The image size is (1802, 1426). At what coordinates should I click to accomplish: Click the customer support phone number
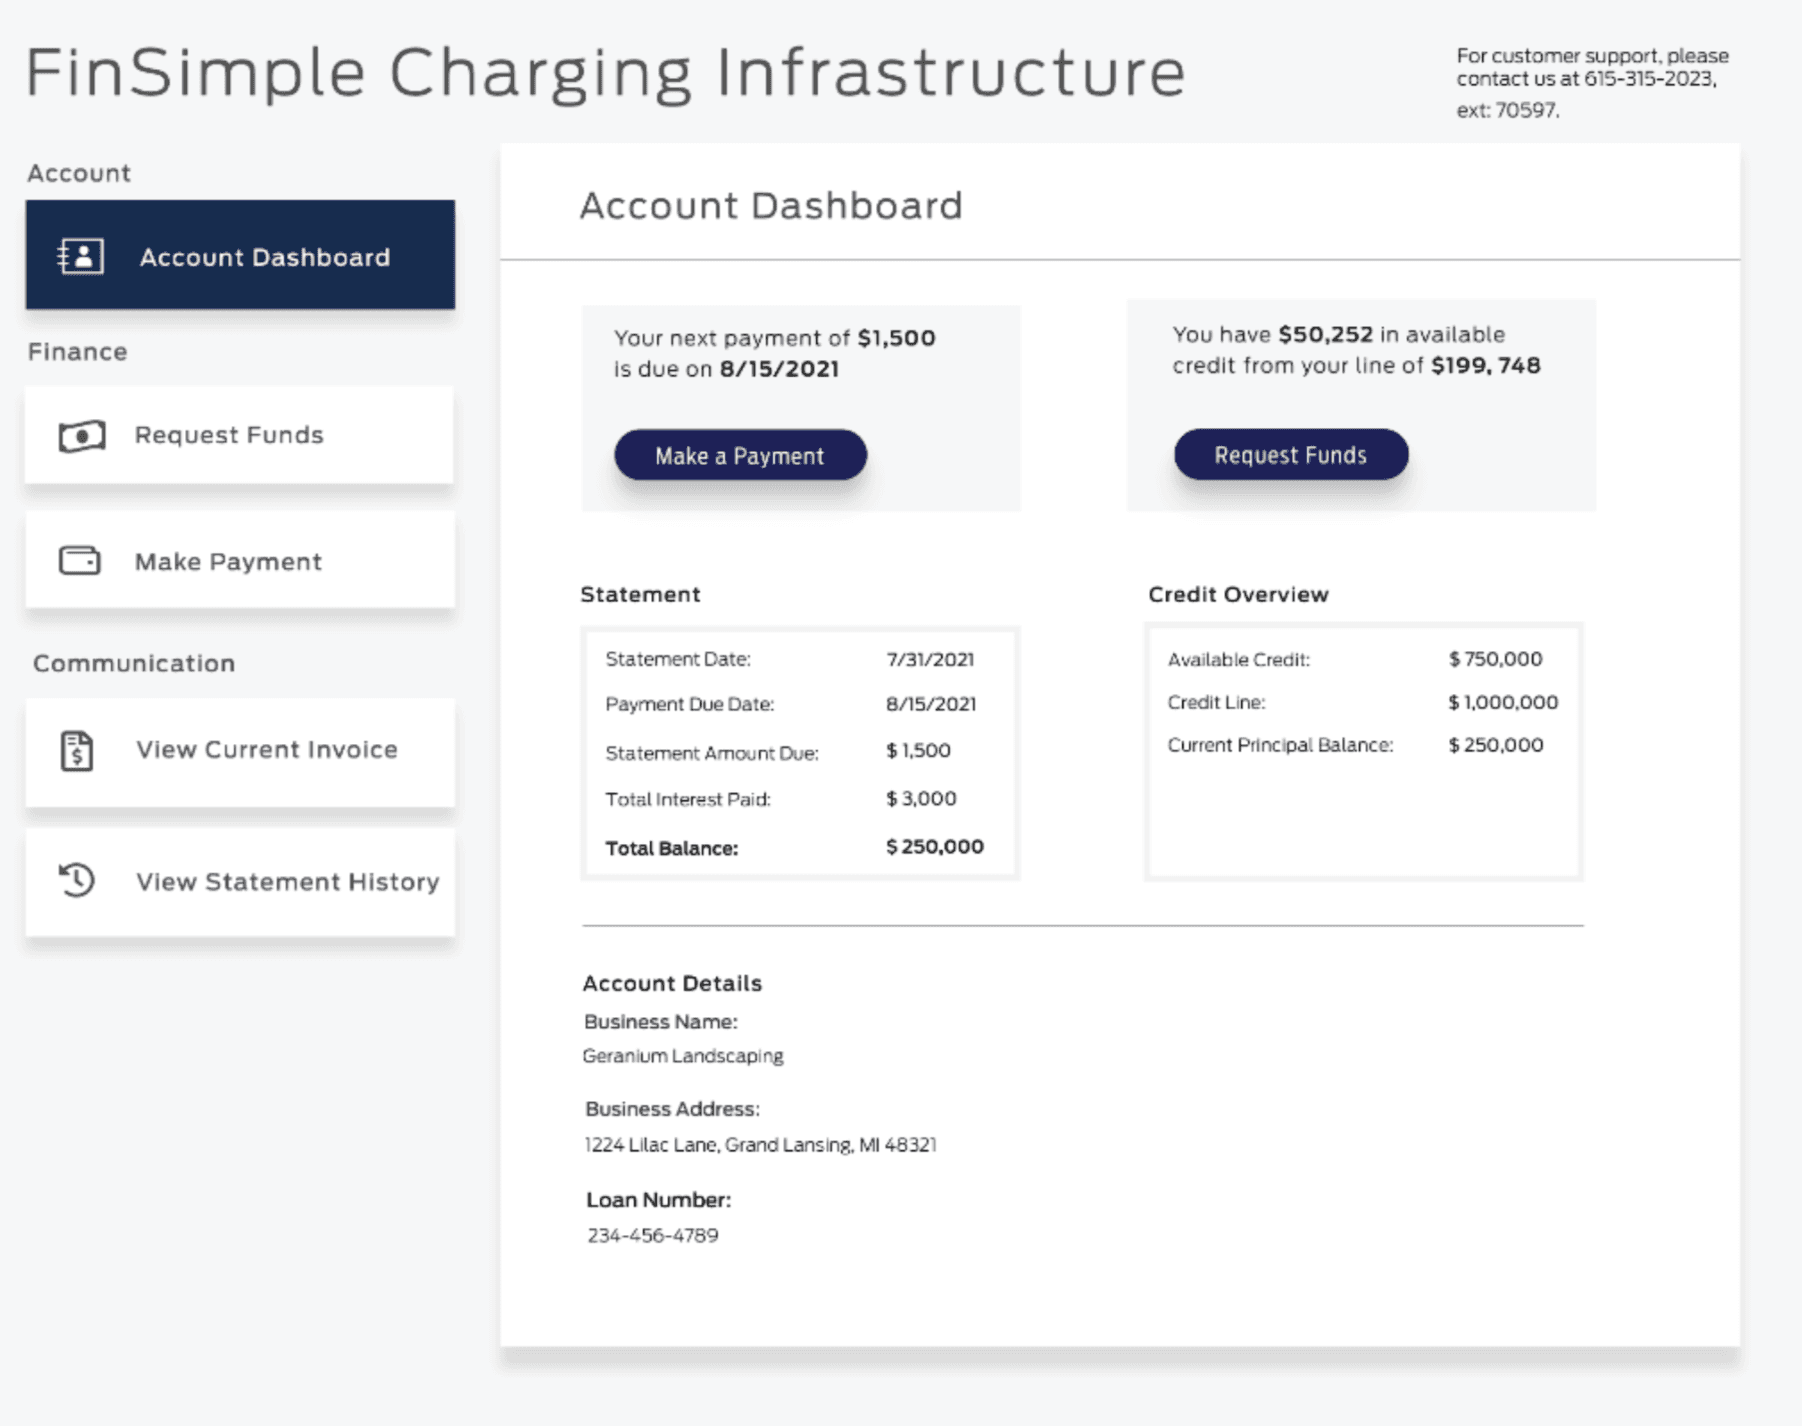coord(1649,79)
